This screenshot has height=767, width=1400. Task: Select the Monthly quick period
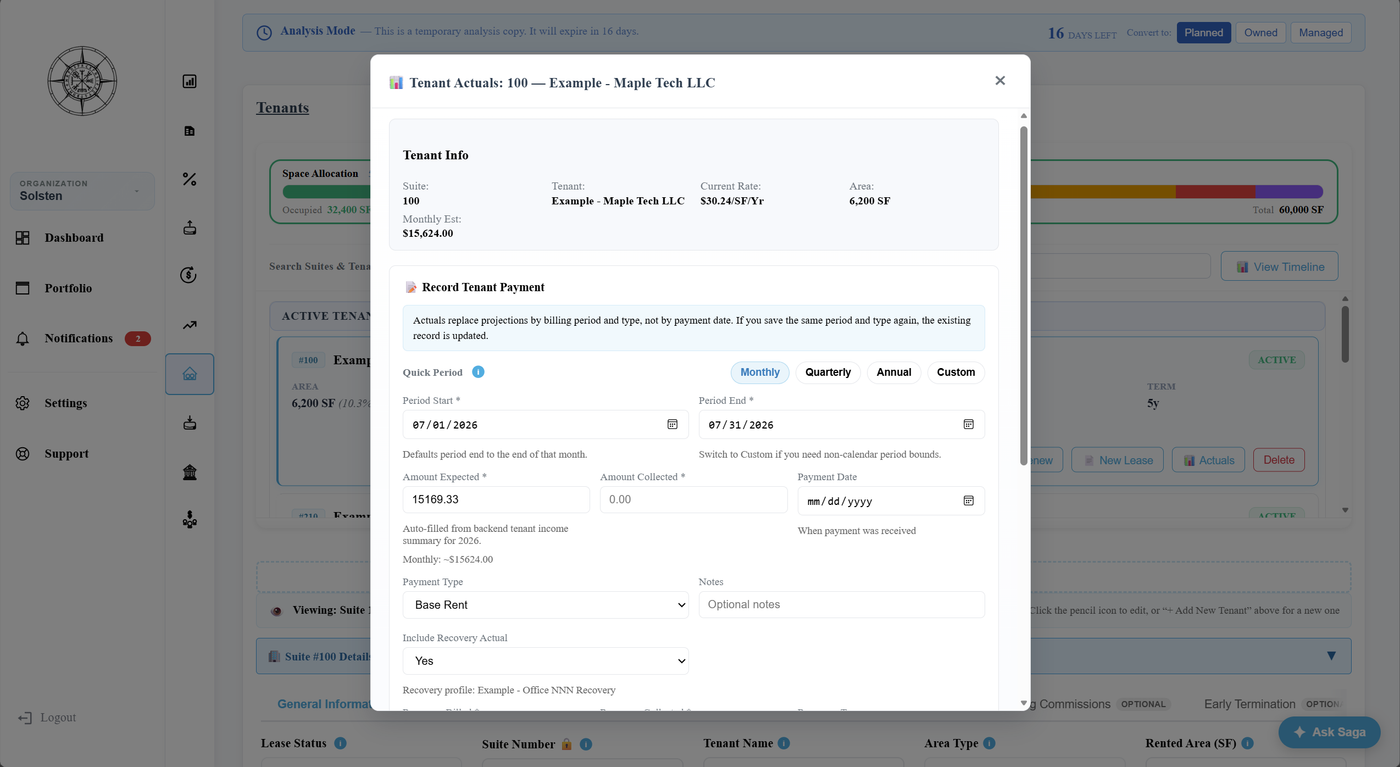click(760, 372)
